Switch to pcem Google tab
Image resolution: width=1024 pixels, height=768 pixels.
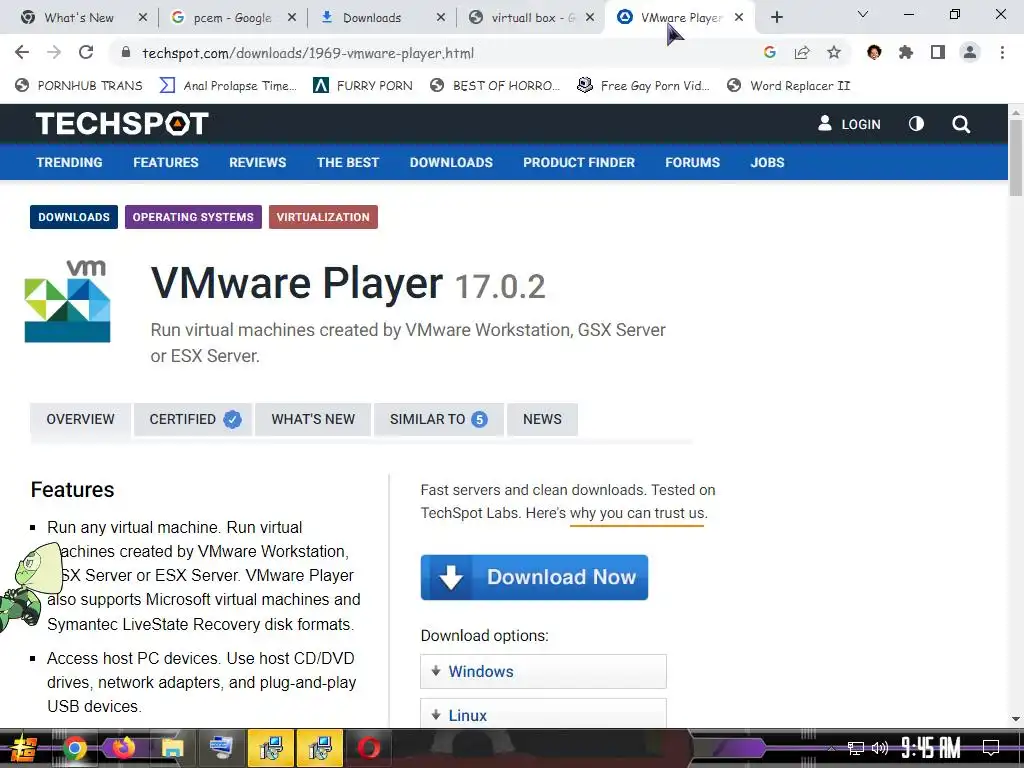point(232,18)
